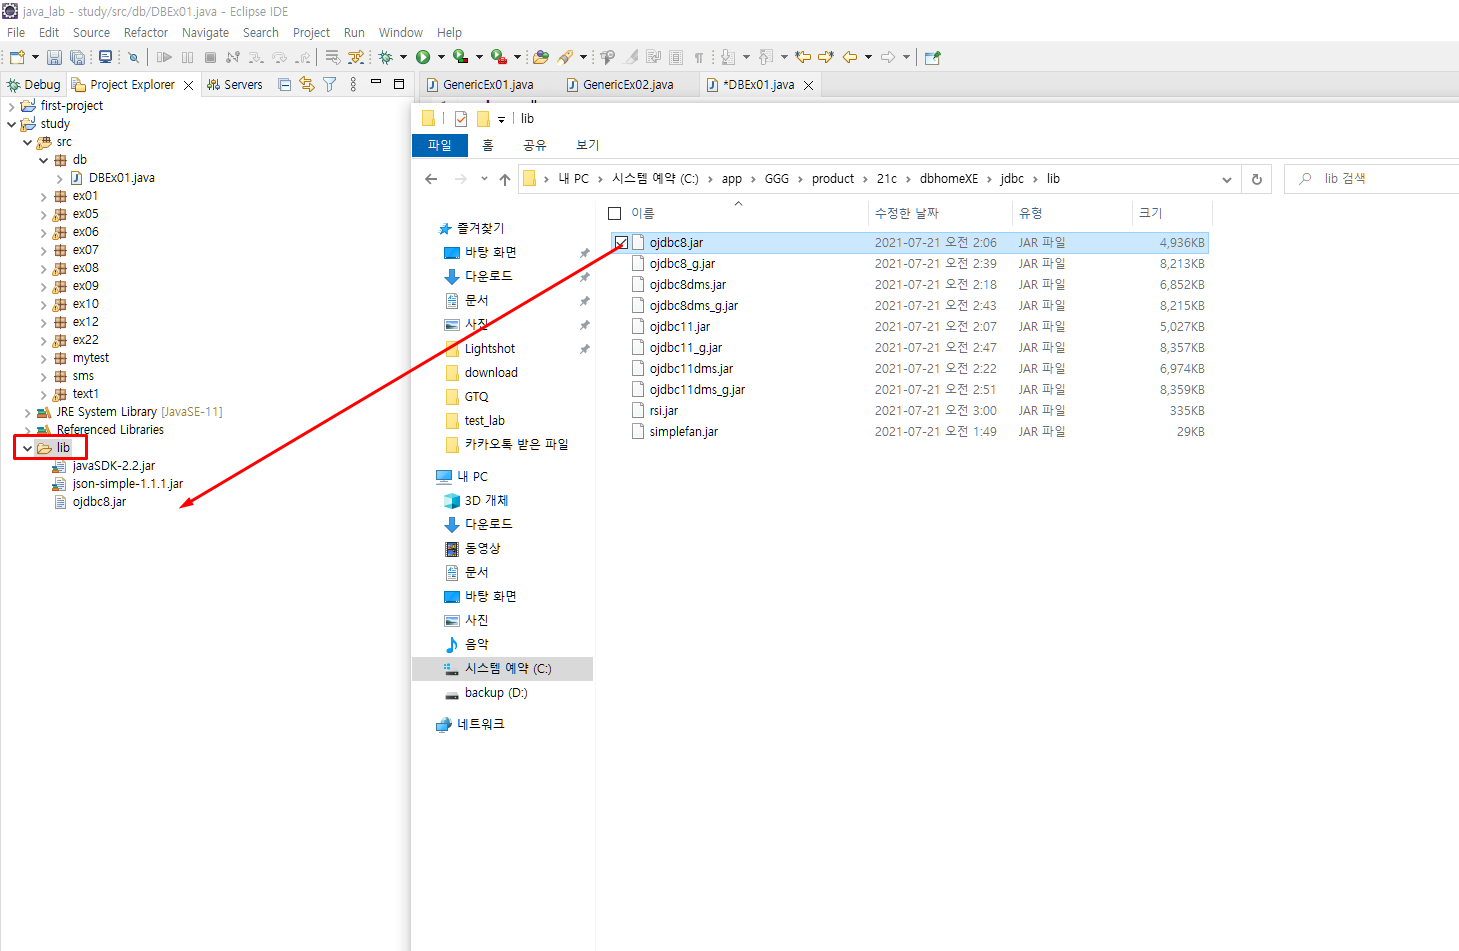Image resolution: width=1459 pixels, height=951 pixels.
Task: Close the DBEx01.java editor tab
Action: coord(809,85)
